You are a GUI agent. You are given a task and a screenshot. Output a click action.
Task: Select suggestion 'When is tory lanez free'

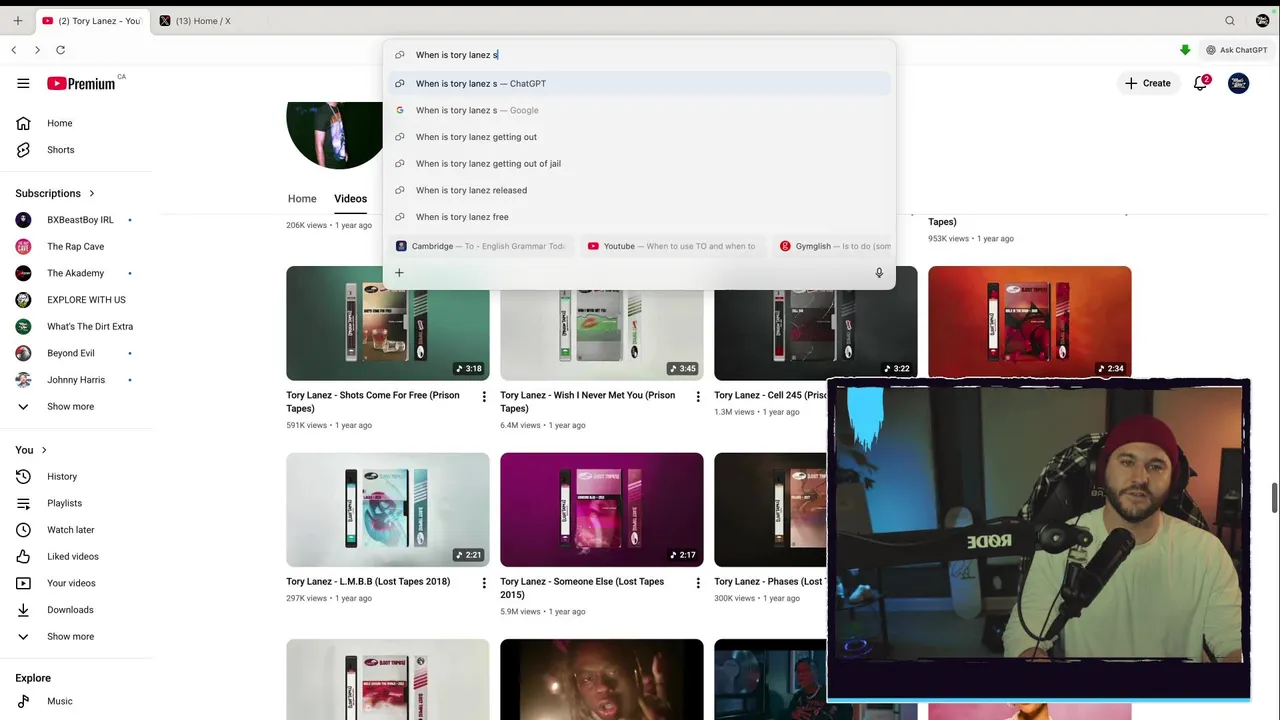tap(638, 217)
